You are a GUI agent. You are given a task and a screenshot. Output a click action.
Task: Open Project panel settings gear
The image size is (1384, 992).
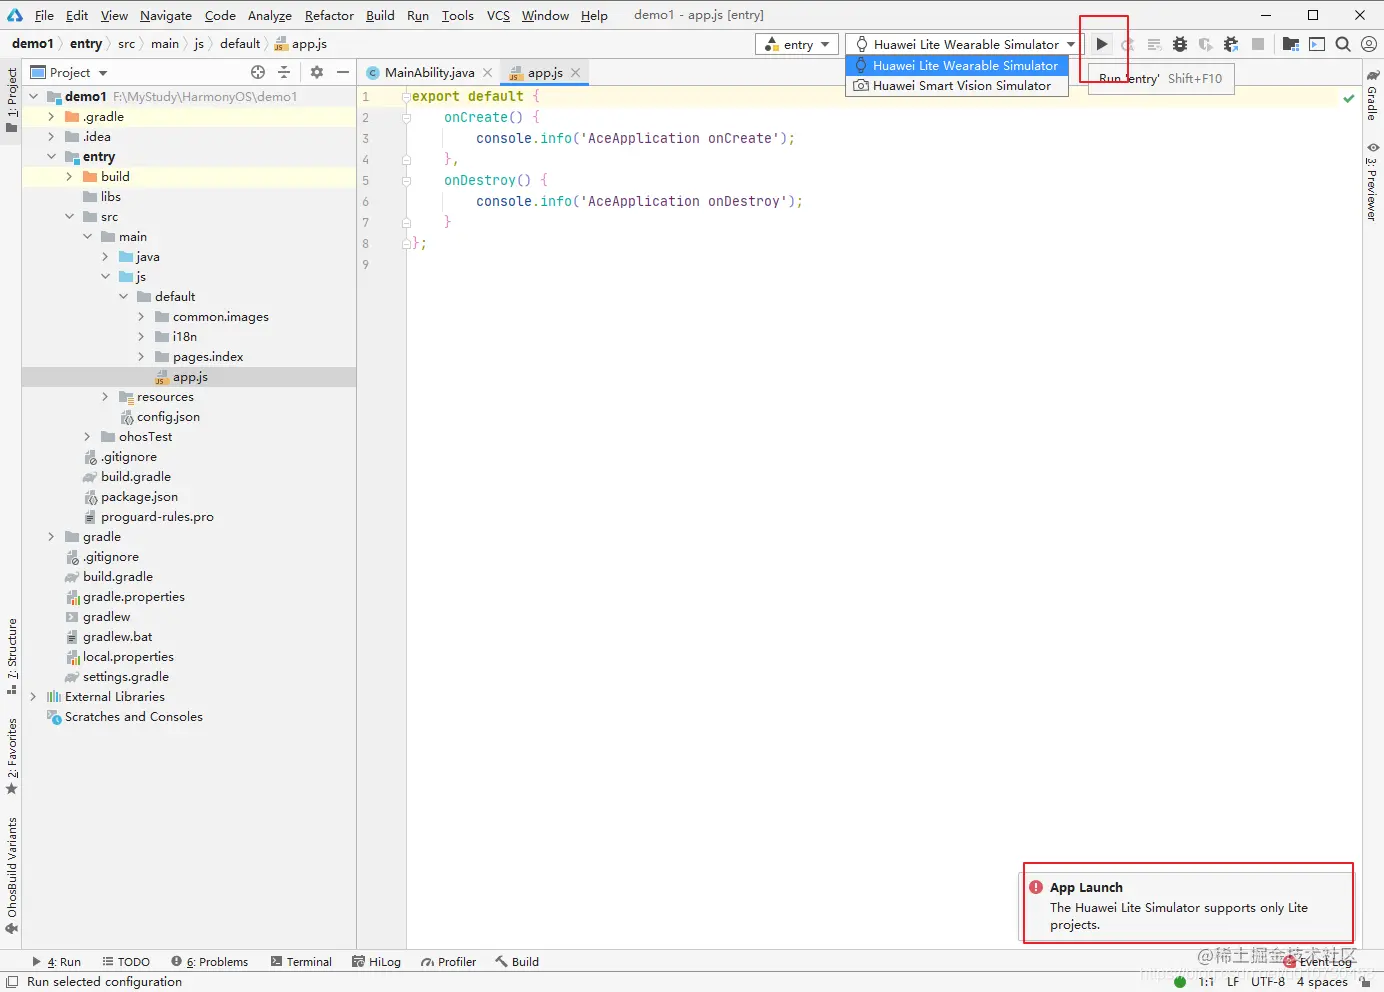(317, 72)
